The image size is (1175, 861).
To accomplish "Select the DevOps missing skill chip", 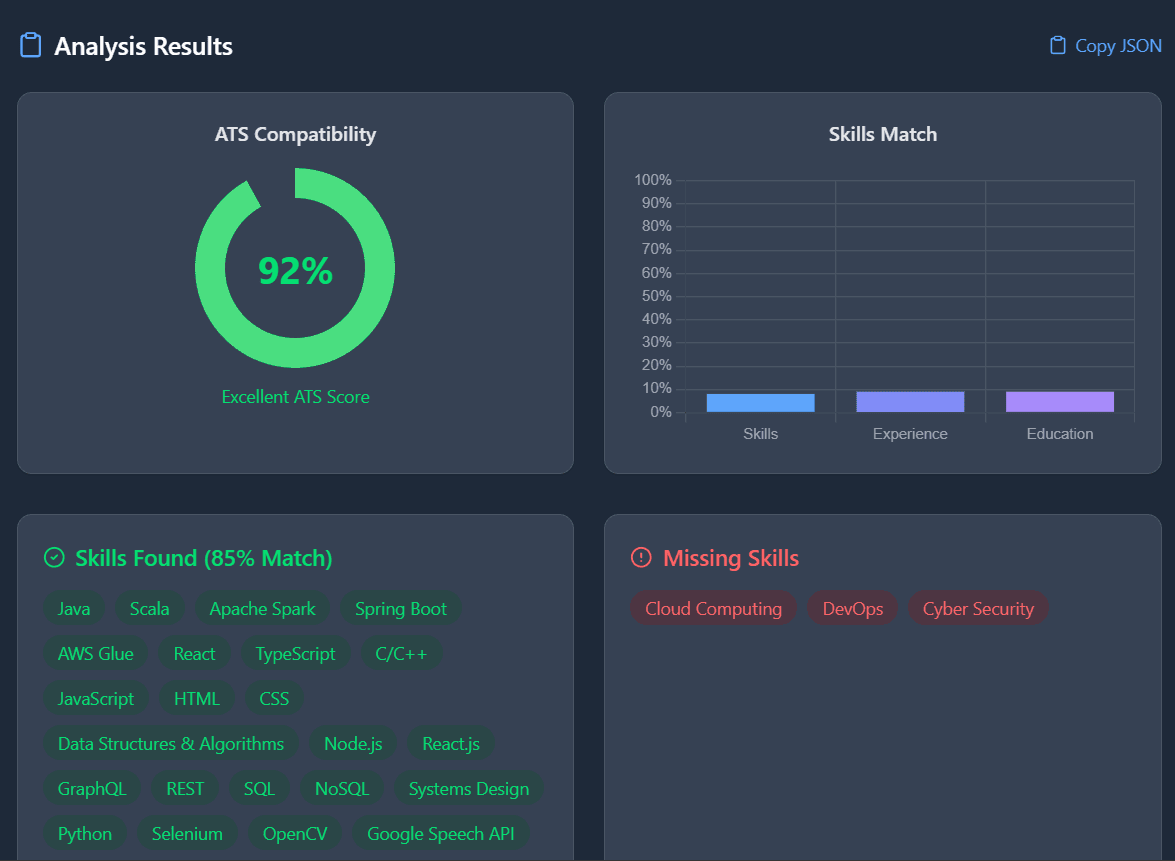I will click(852, 608).
